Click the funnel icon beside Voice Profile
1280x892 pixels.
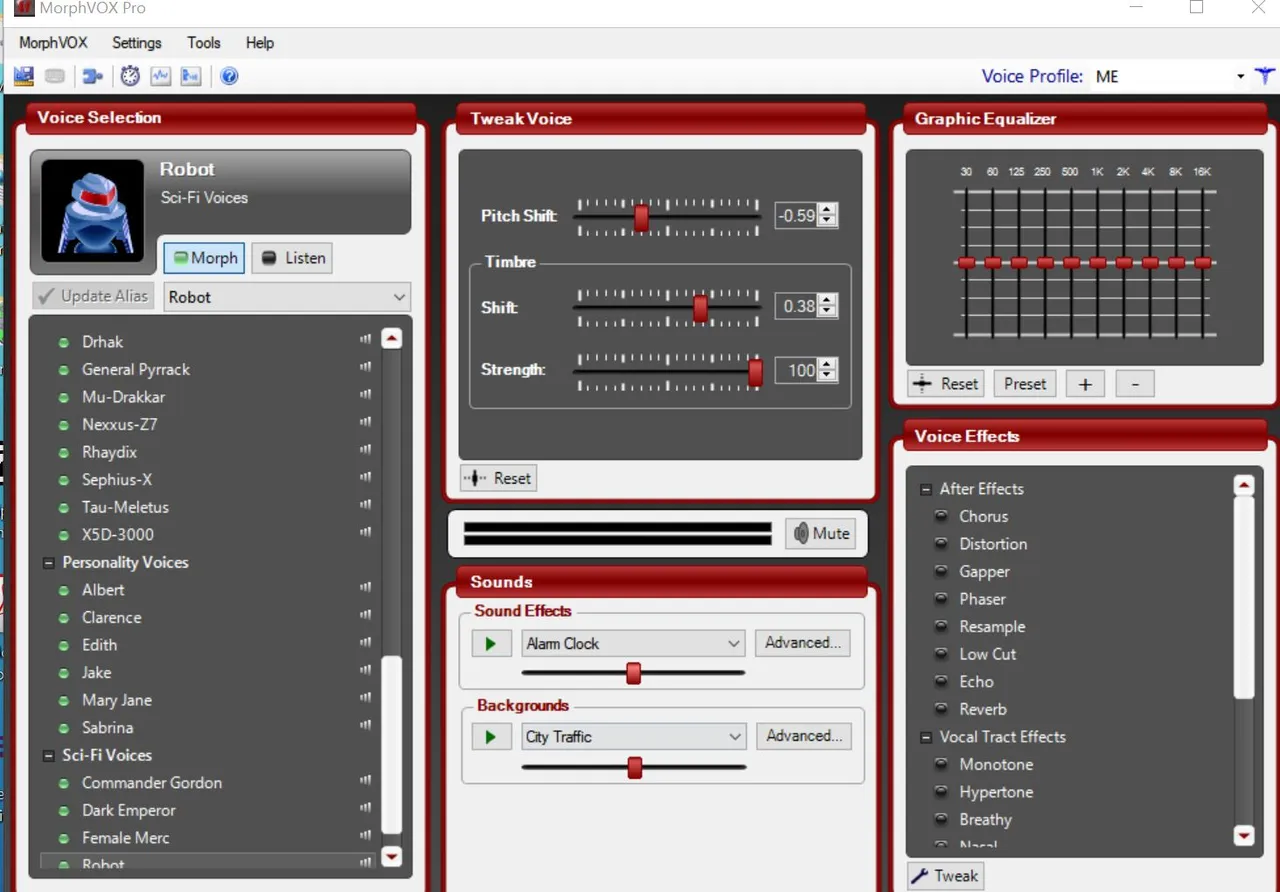pos(1265,76)
